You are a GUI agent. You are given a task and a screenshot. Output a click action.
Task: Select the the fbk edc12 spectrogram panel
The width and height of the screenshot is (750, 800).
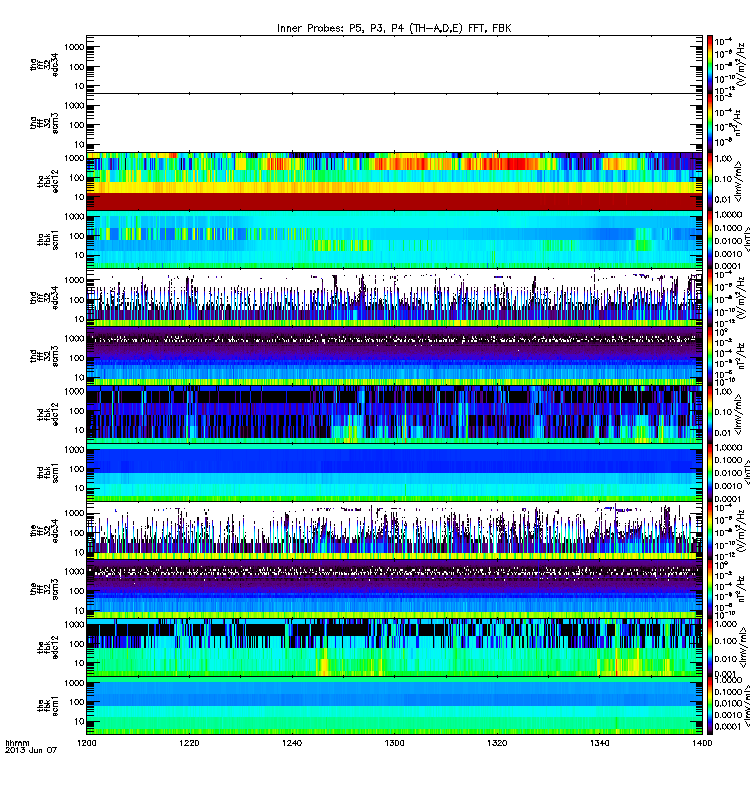(394, 647)
